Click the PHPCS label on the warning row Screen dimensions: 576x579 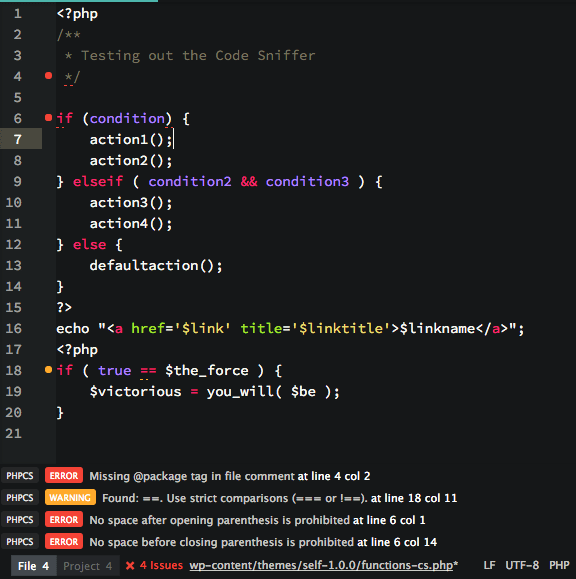click(20, 497)
